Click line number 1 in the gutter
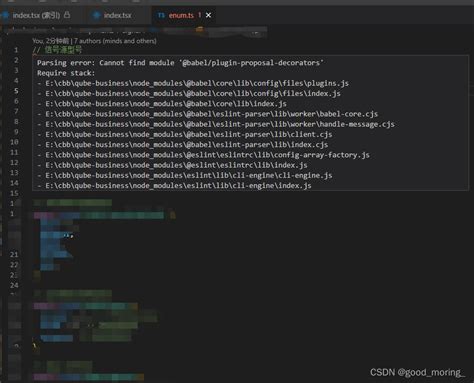The width and height of the screenshot is (474, 383). tap(16, 50)
